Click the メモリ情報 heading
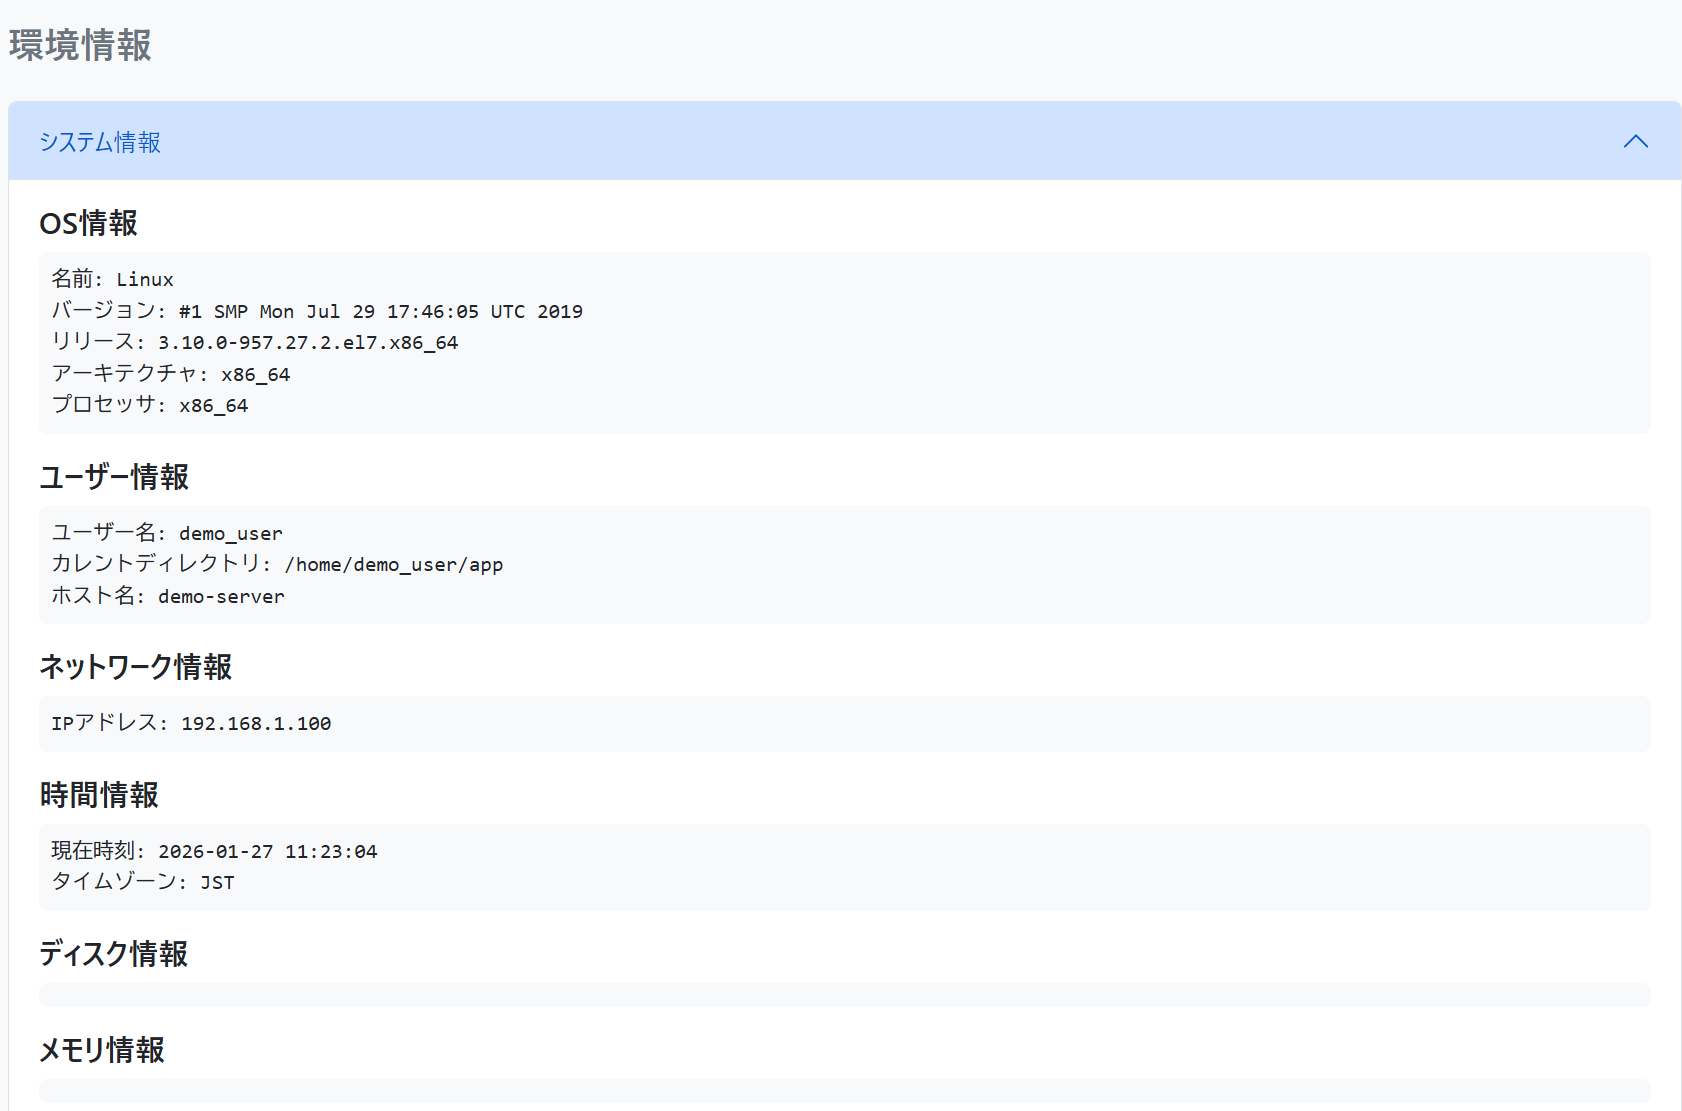The height and width of the screenshot is (1111, 1682). pyautogui.click(x=101, y=1050)
